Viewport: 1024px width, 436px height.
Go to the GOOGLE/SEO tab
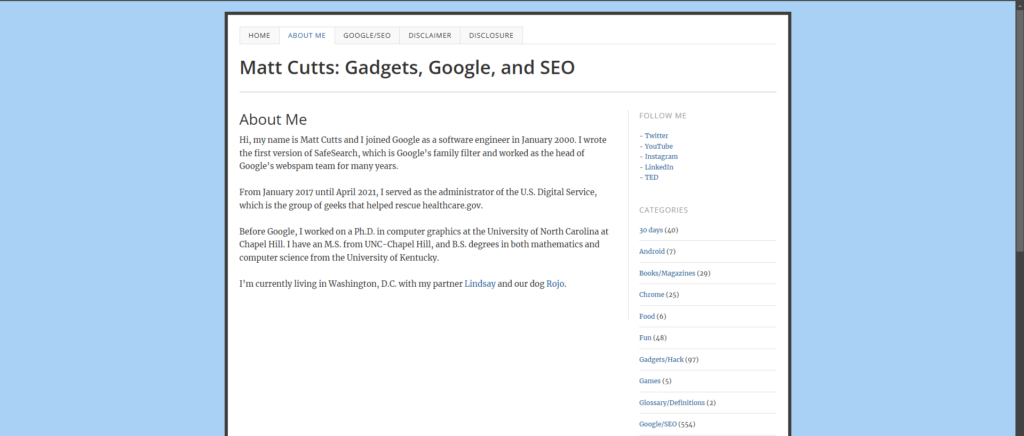(367, 35)
